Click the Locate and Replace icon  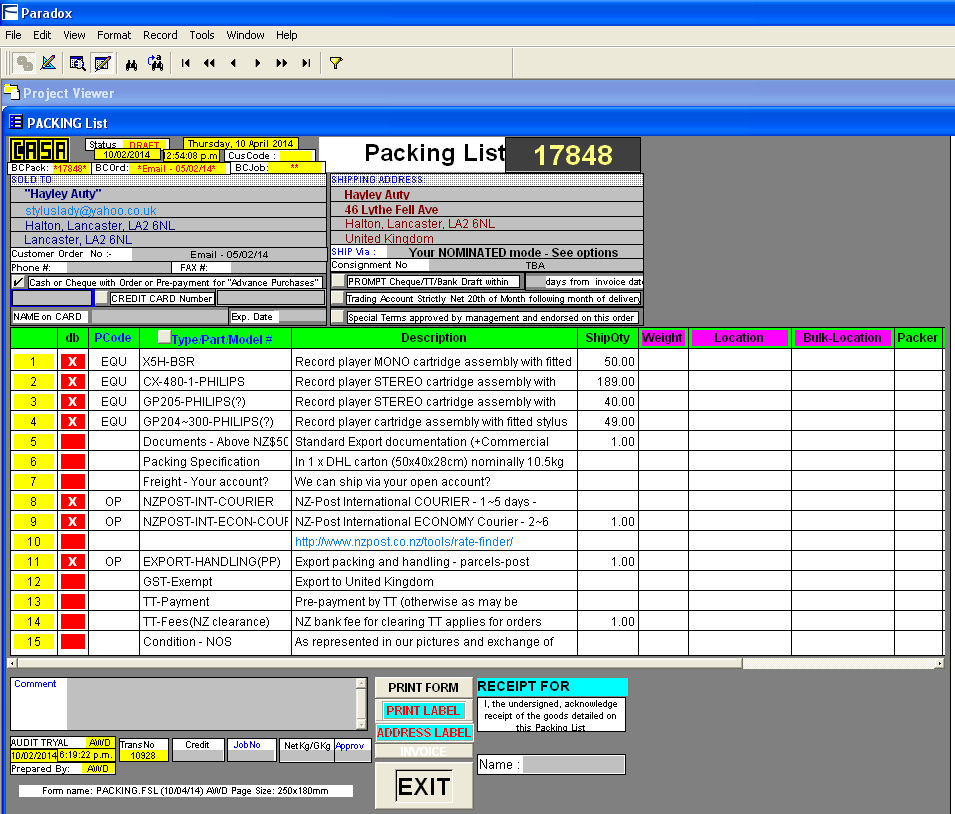click(x=156, y=62)
